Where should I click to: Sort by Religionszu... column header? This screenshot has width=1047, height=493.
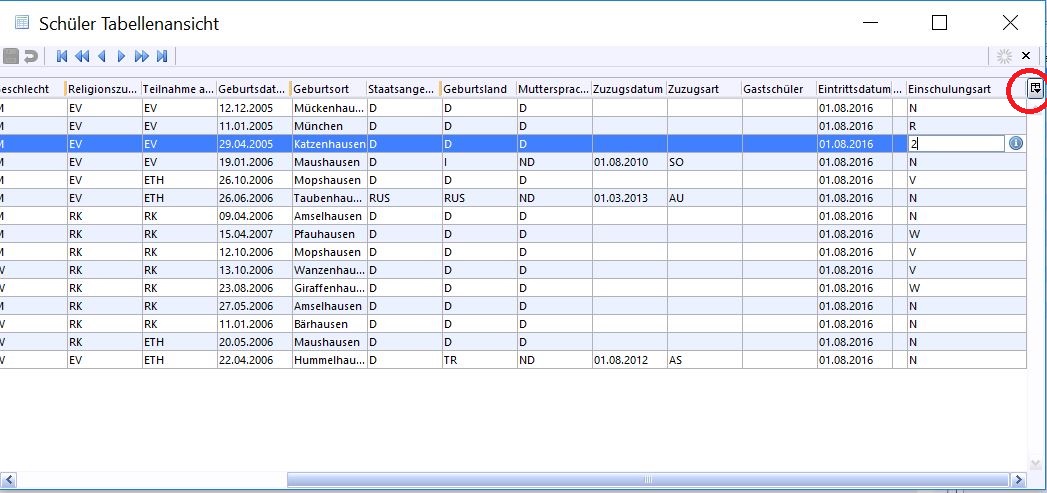click(103, 89)
